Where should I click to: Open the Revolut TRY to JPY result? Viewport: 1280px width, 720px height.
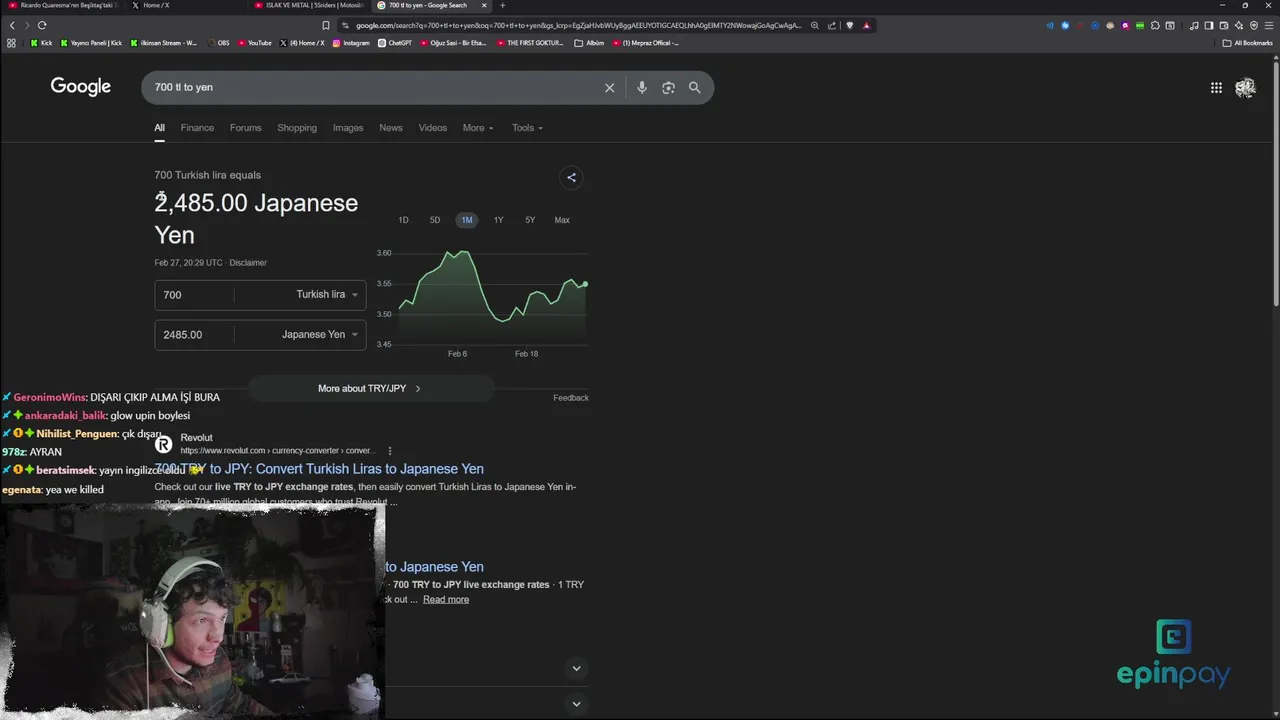(x=319, y=469)
